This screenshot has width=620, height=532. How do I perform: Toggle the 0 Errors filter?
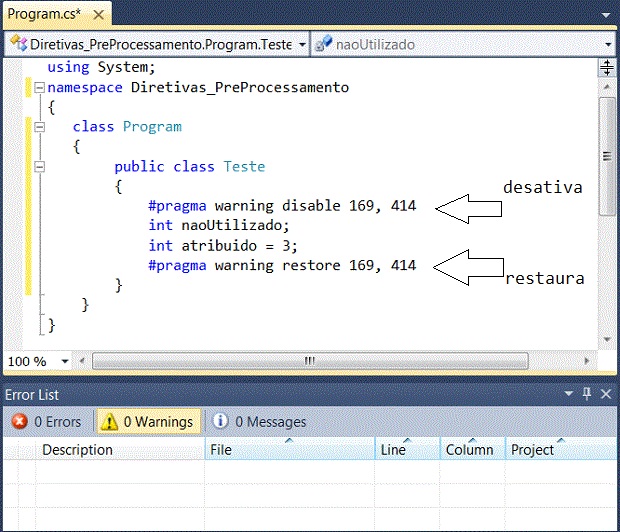click(x=47, y=422)
